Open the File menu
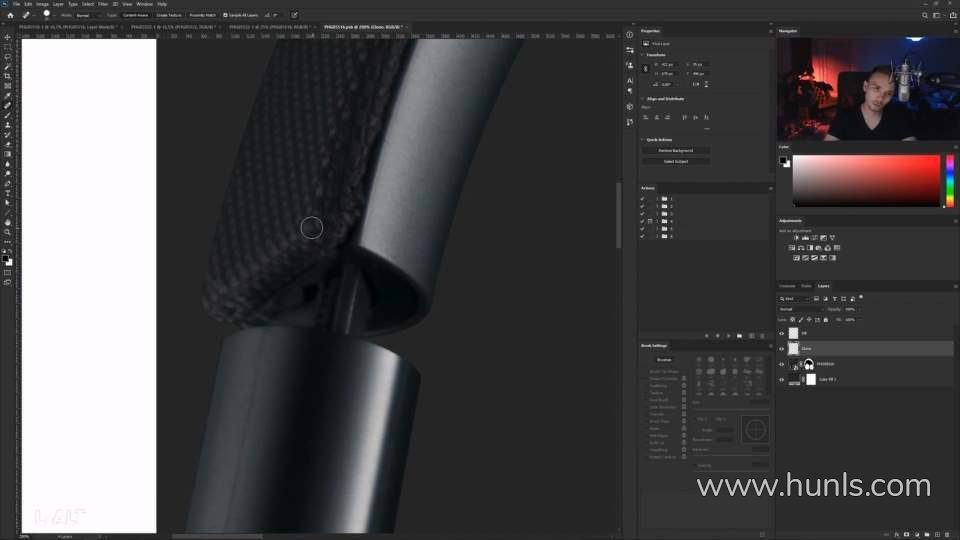 click(x=17, y=4)
